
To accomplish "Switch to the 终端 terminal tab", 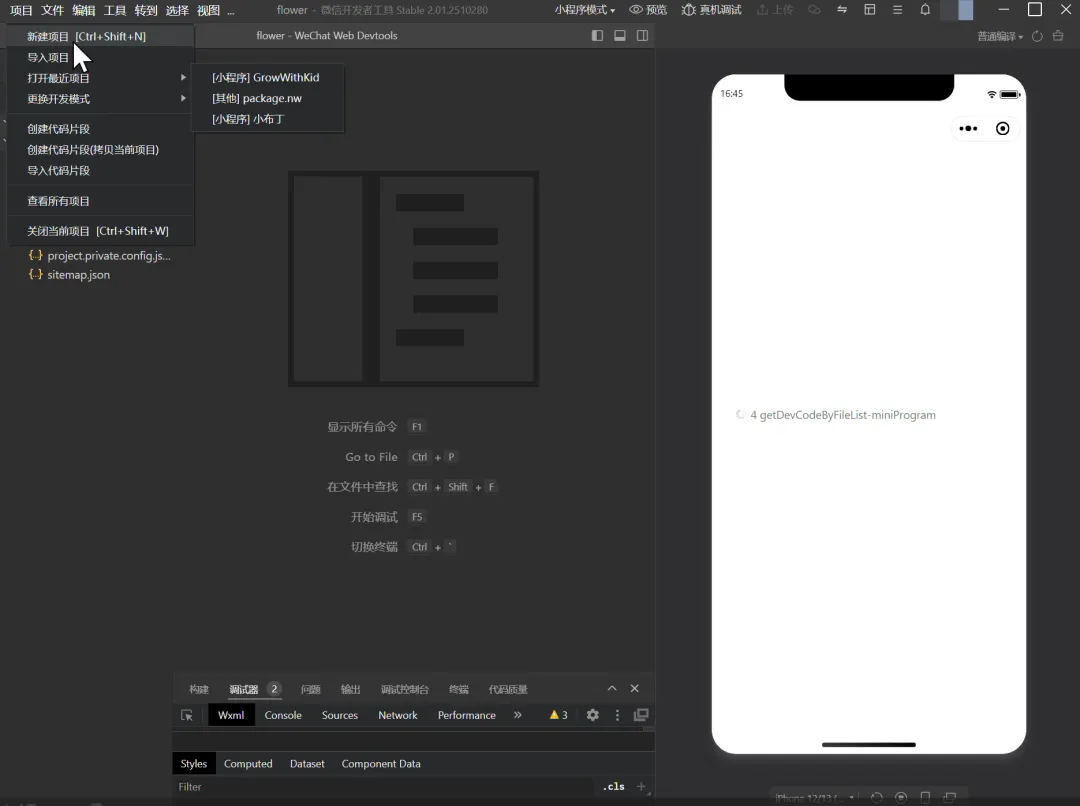I will pyautogui.click(x=459, y=690).
